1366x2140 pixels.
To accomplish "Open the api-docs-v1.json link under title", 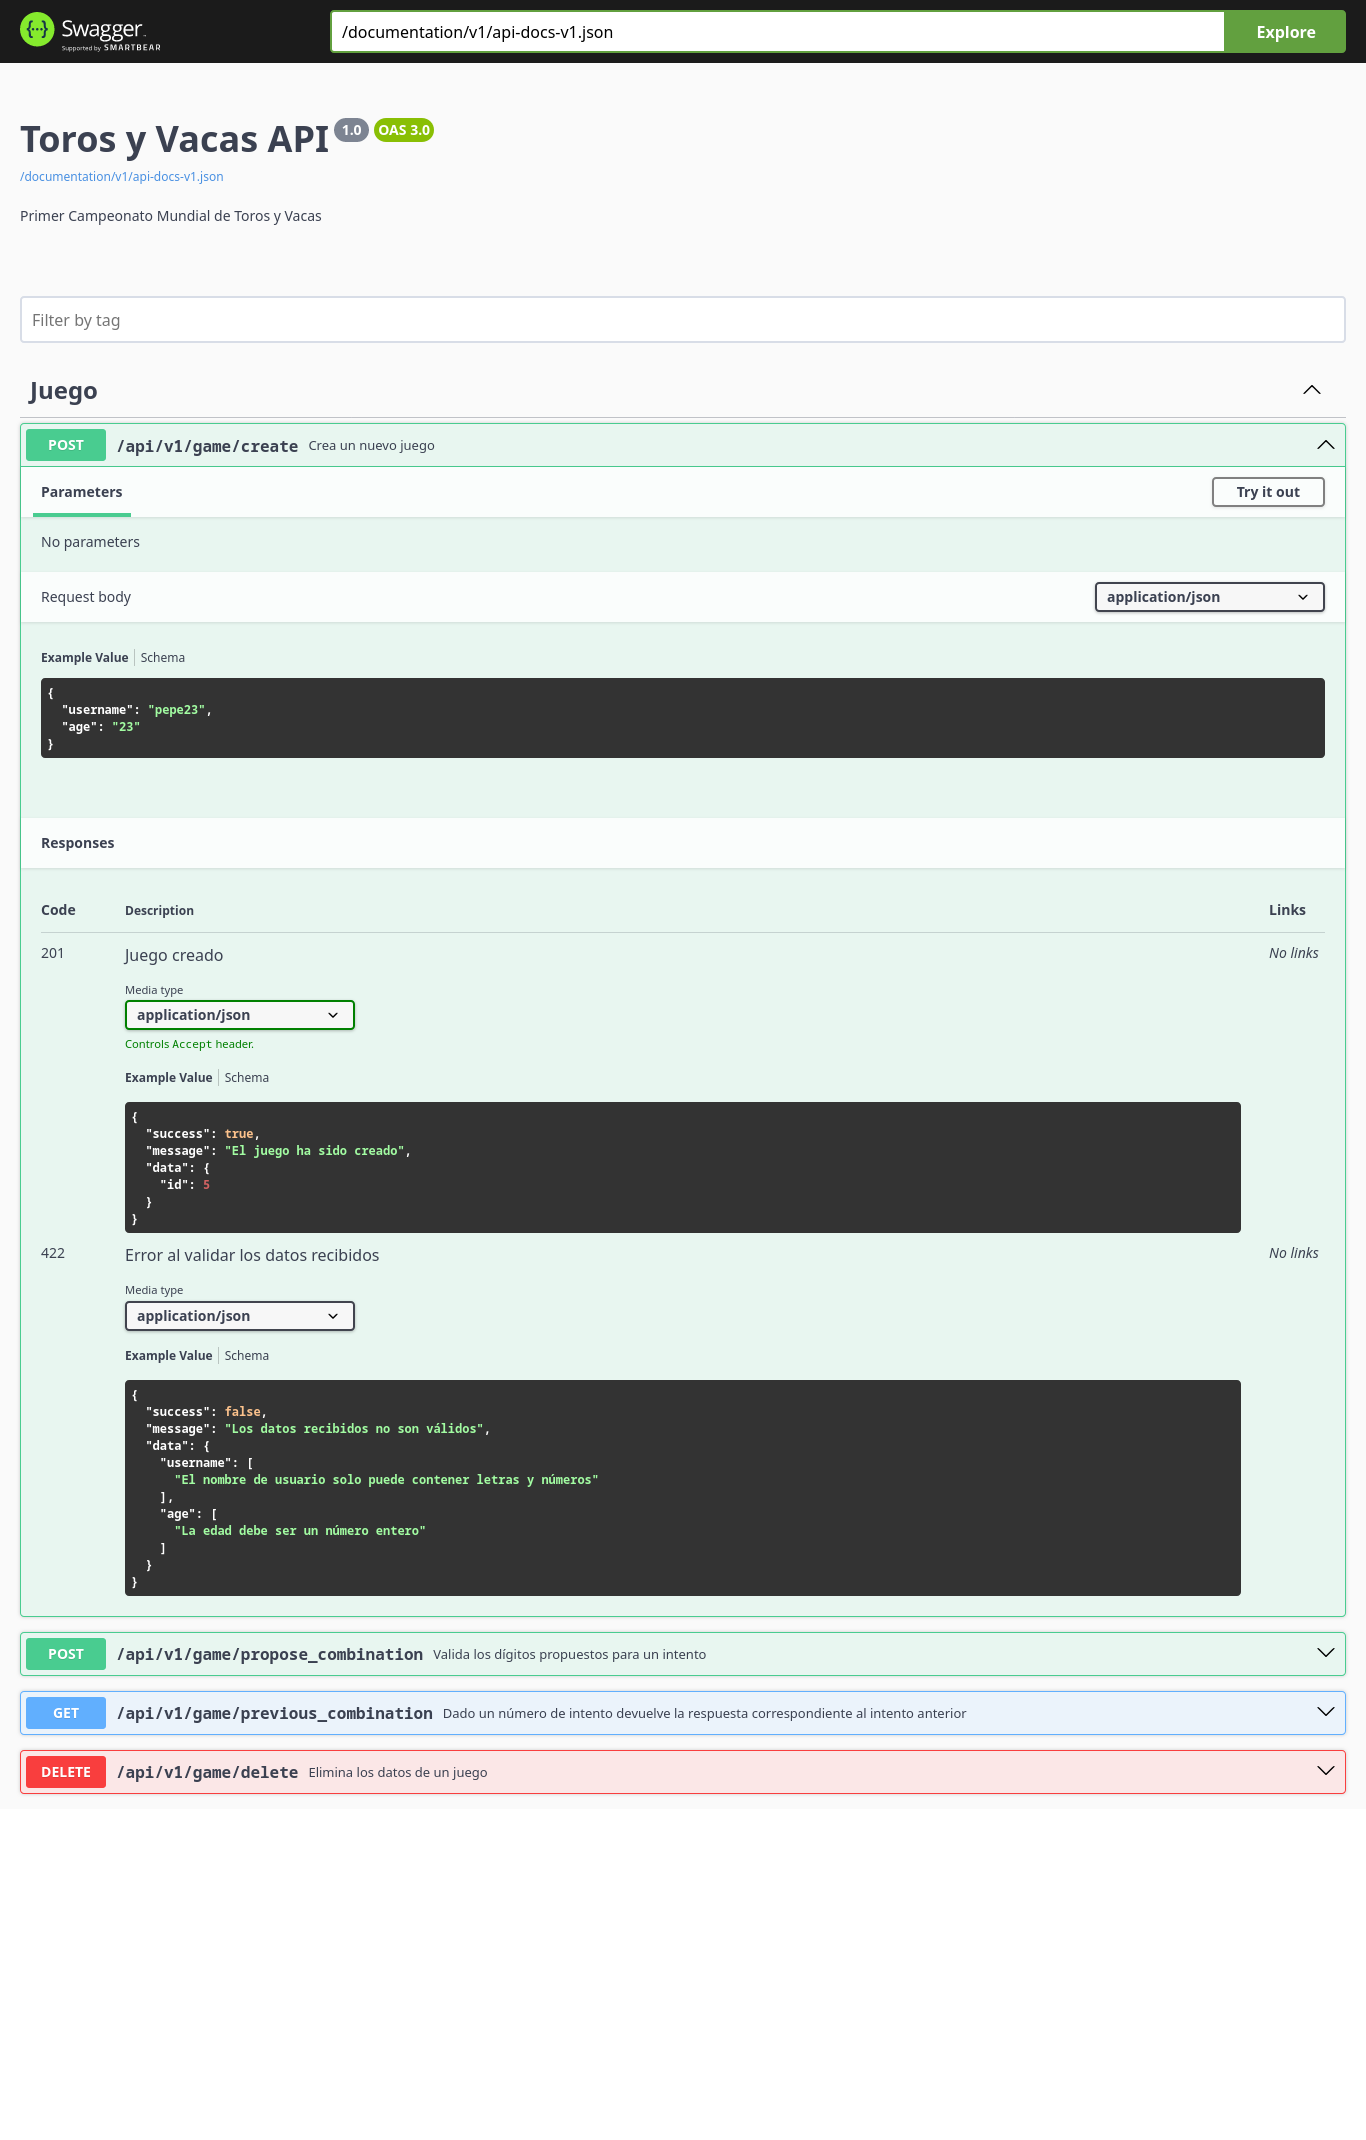I will pos(122,177).
